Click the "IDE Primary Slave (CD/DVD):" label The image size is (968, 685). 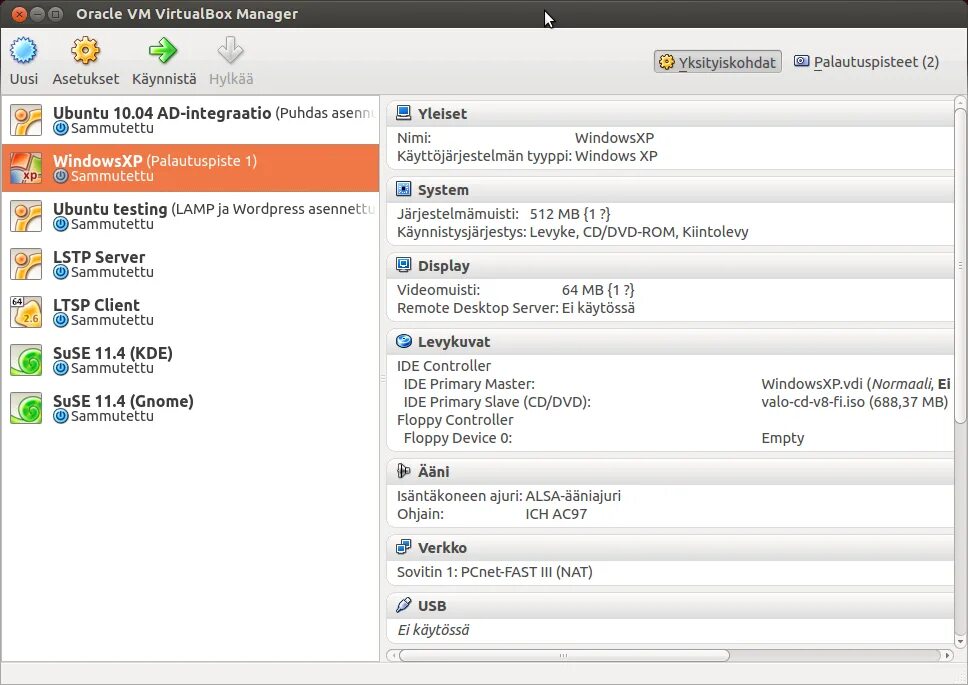pyautogui.click(x=497, y=402)
